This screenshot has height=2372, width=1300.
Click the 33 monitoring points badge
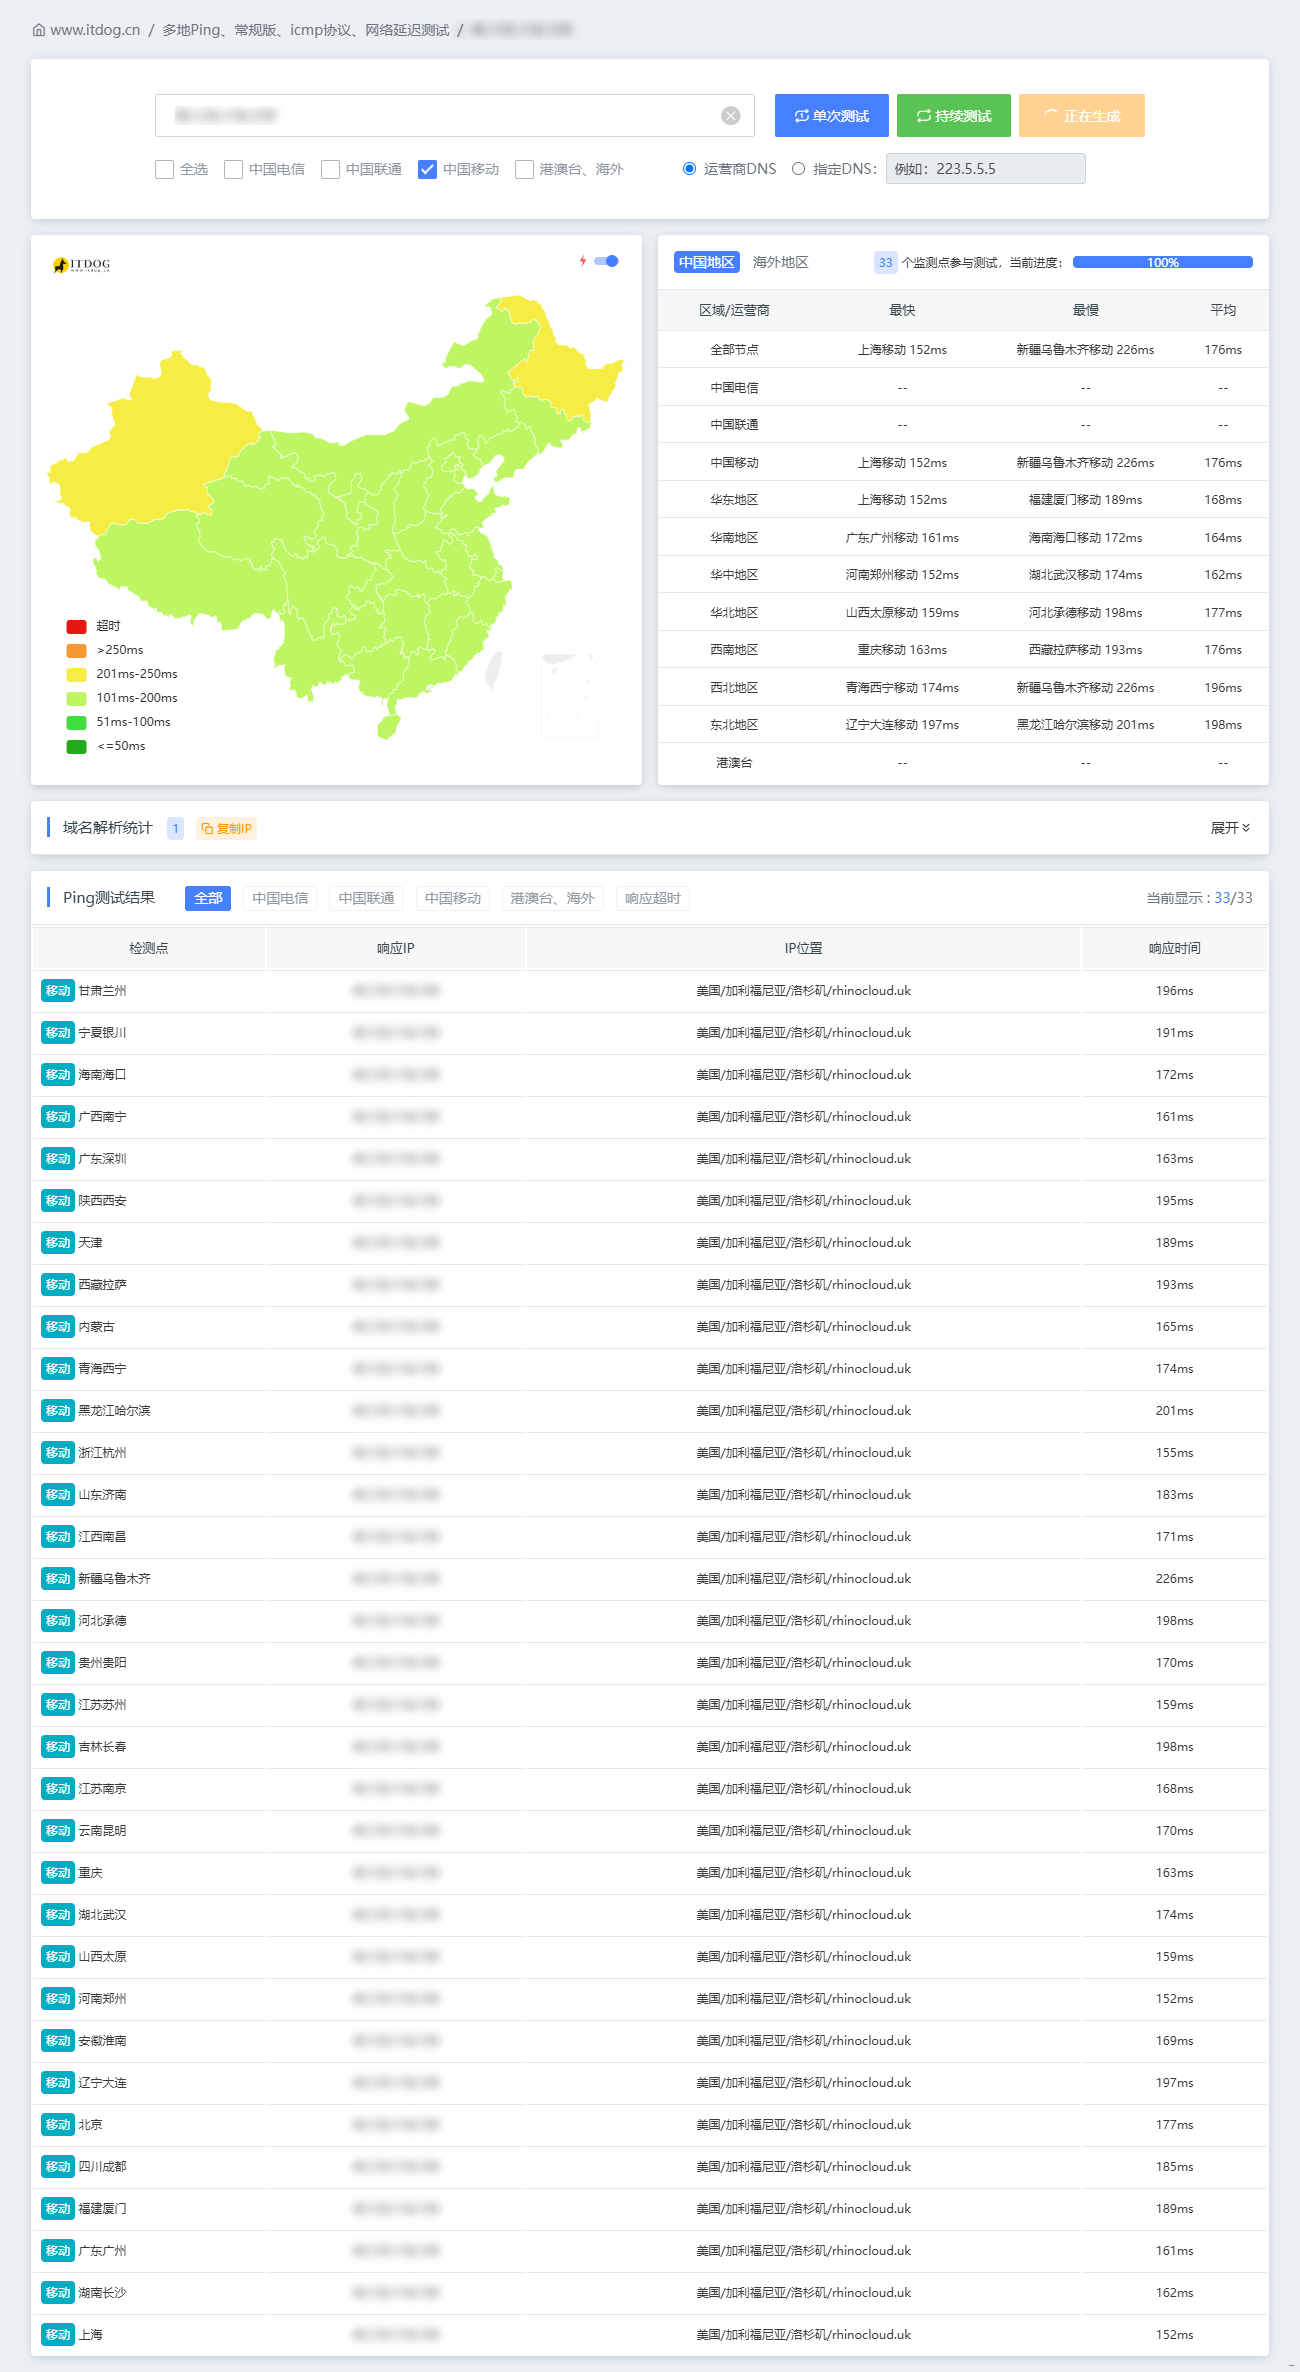pyautogui.click(x=885, y=263)
